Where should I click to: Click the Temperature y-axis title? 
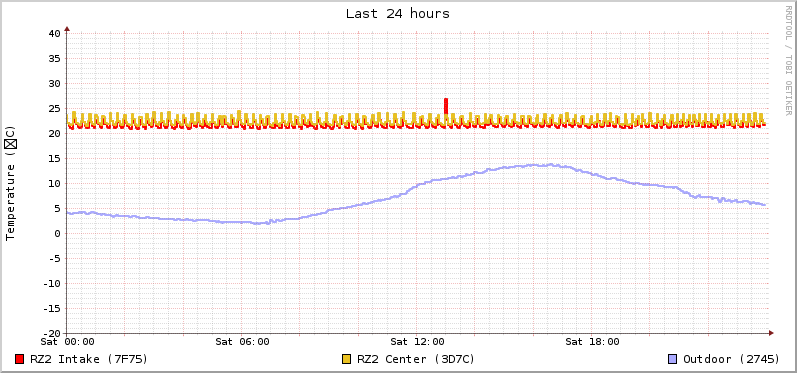point(11,183)
